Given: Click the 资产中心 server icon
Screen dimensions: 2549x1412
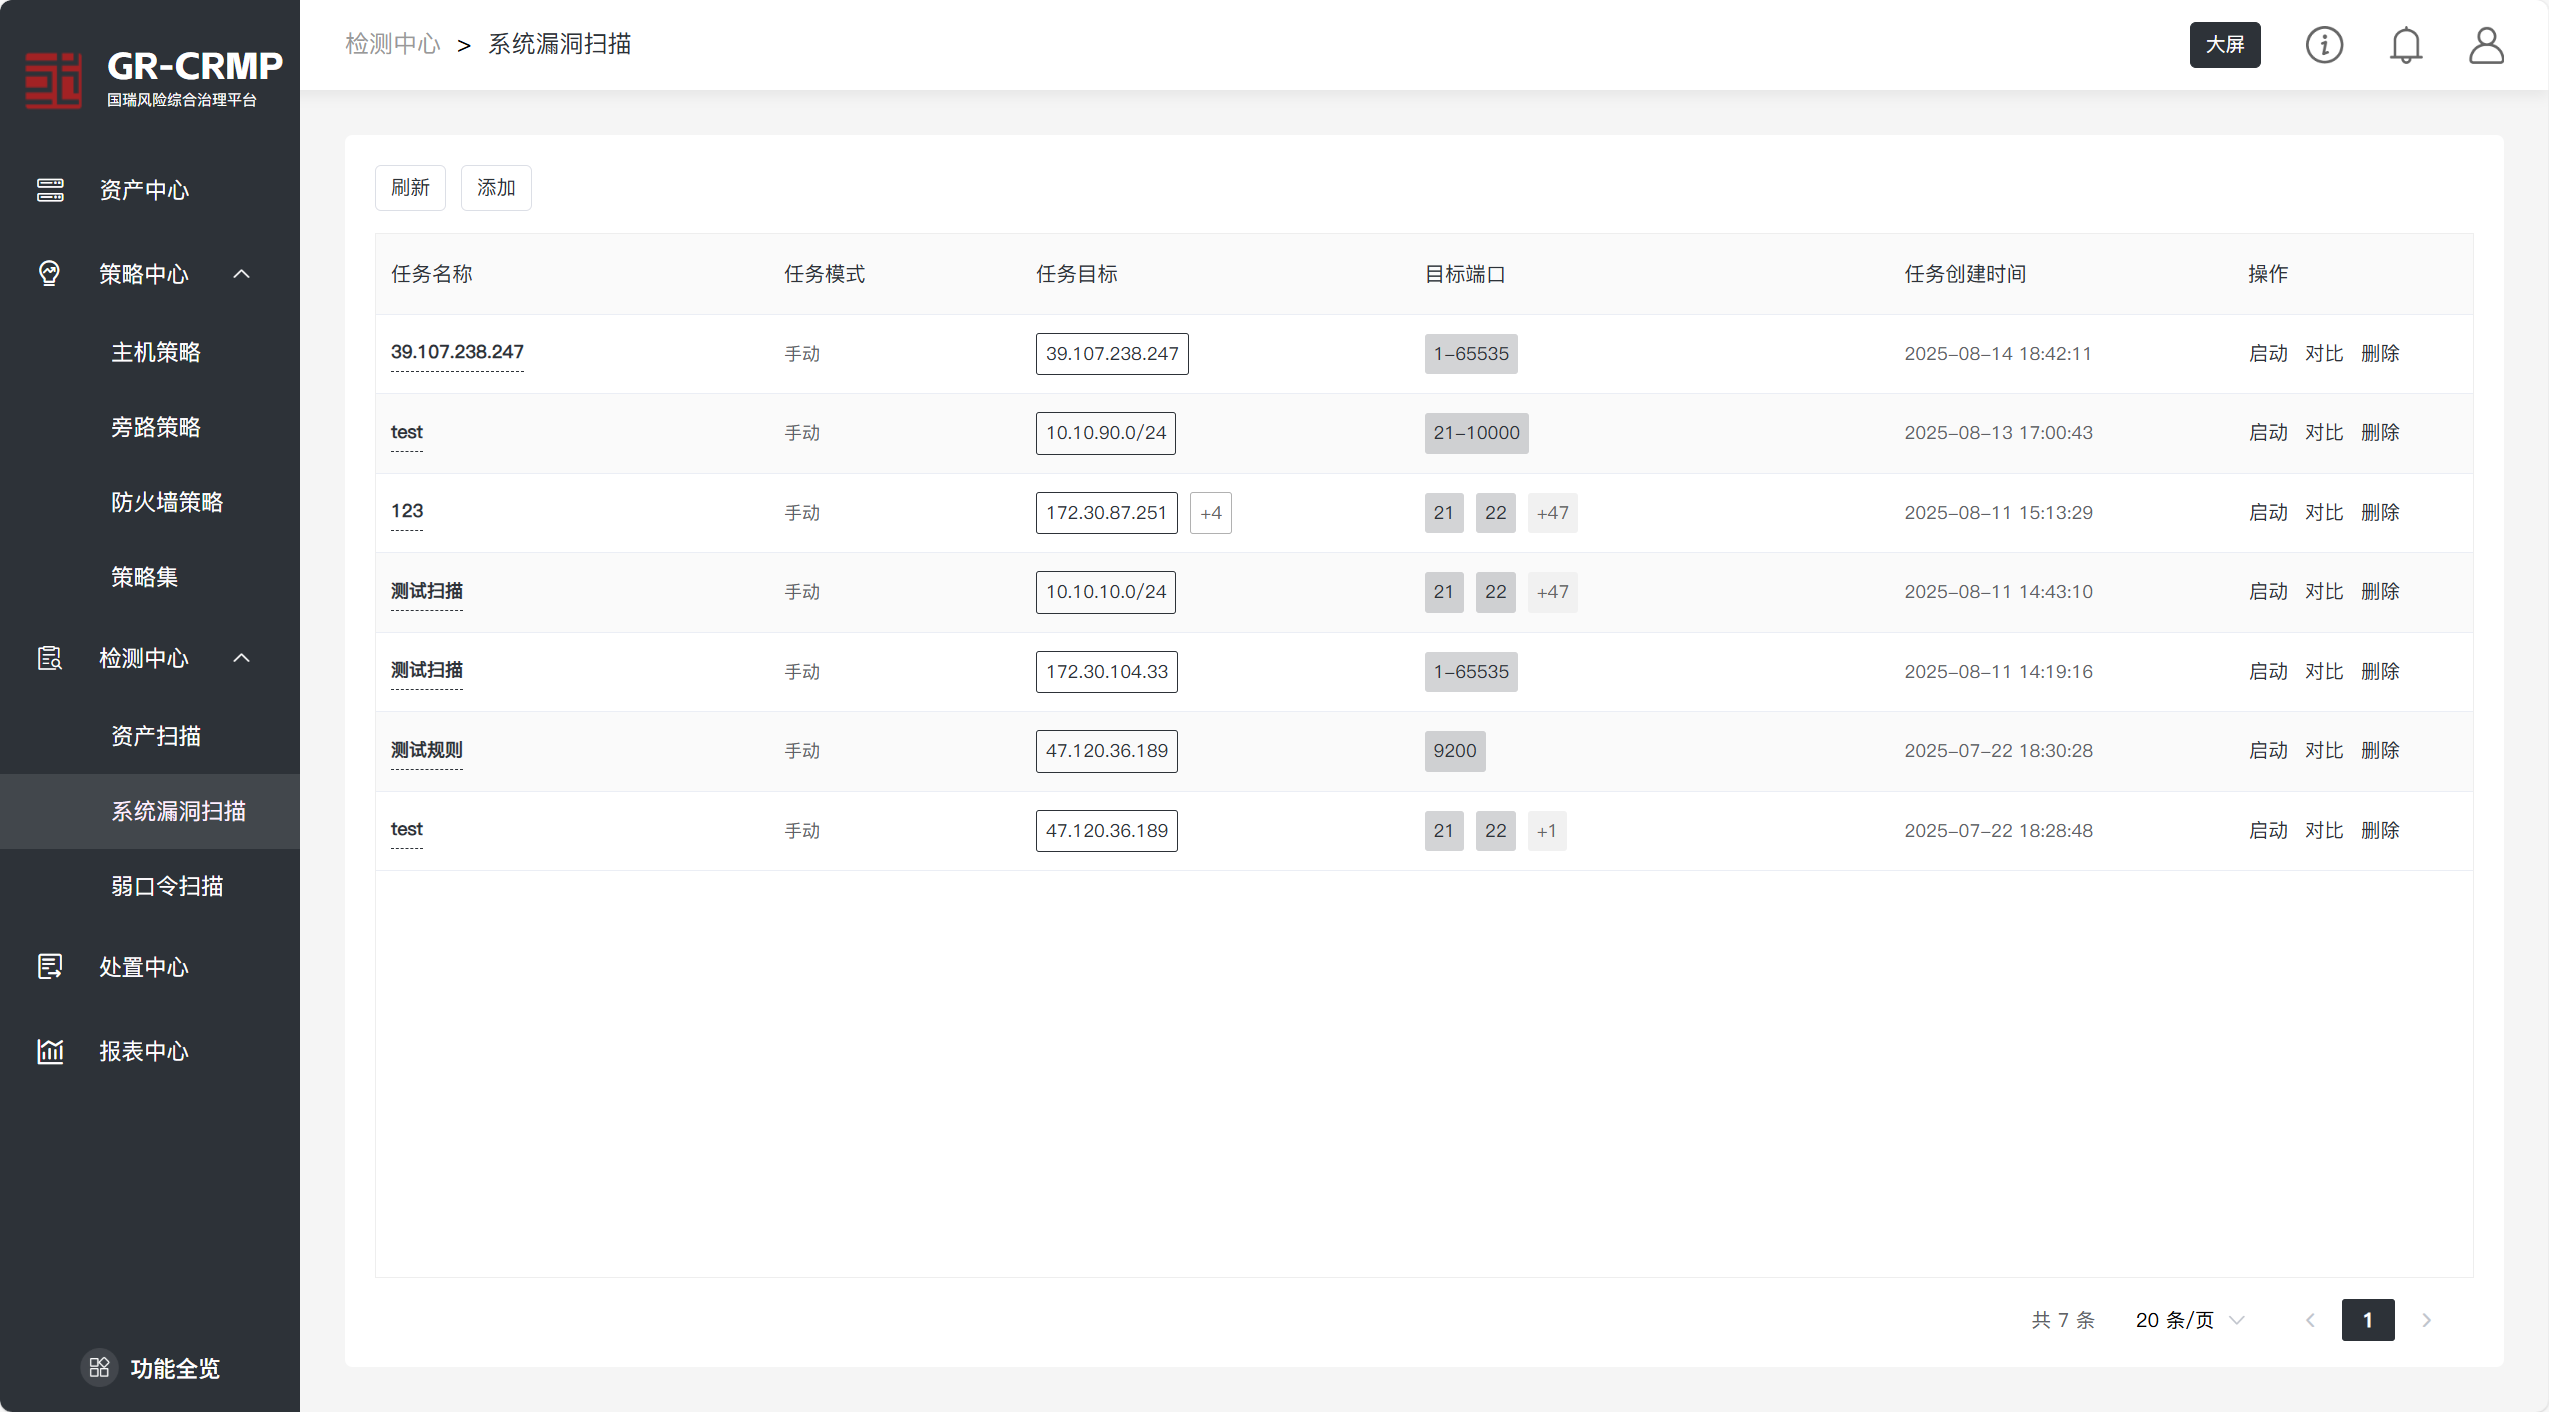Looking at the screenshot, I should click(x=50, y=190).
